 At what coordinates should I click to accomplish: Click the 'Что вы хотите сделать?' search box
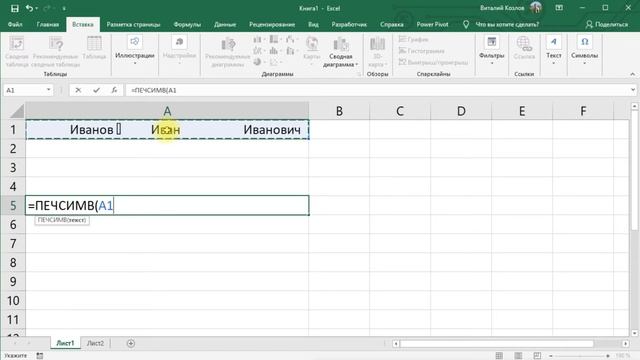(507, 24)
